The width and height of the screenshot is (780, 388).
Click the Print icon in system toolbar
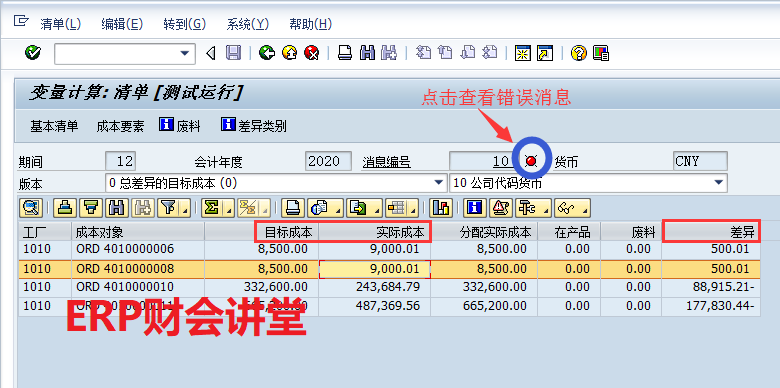(x=345, y=53)
